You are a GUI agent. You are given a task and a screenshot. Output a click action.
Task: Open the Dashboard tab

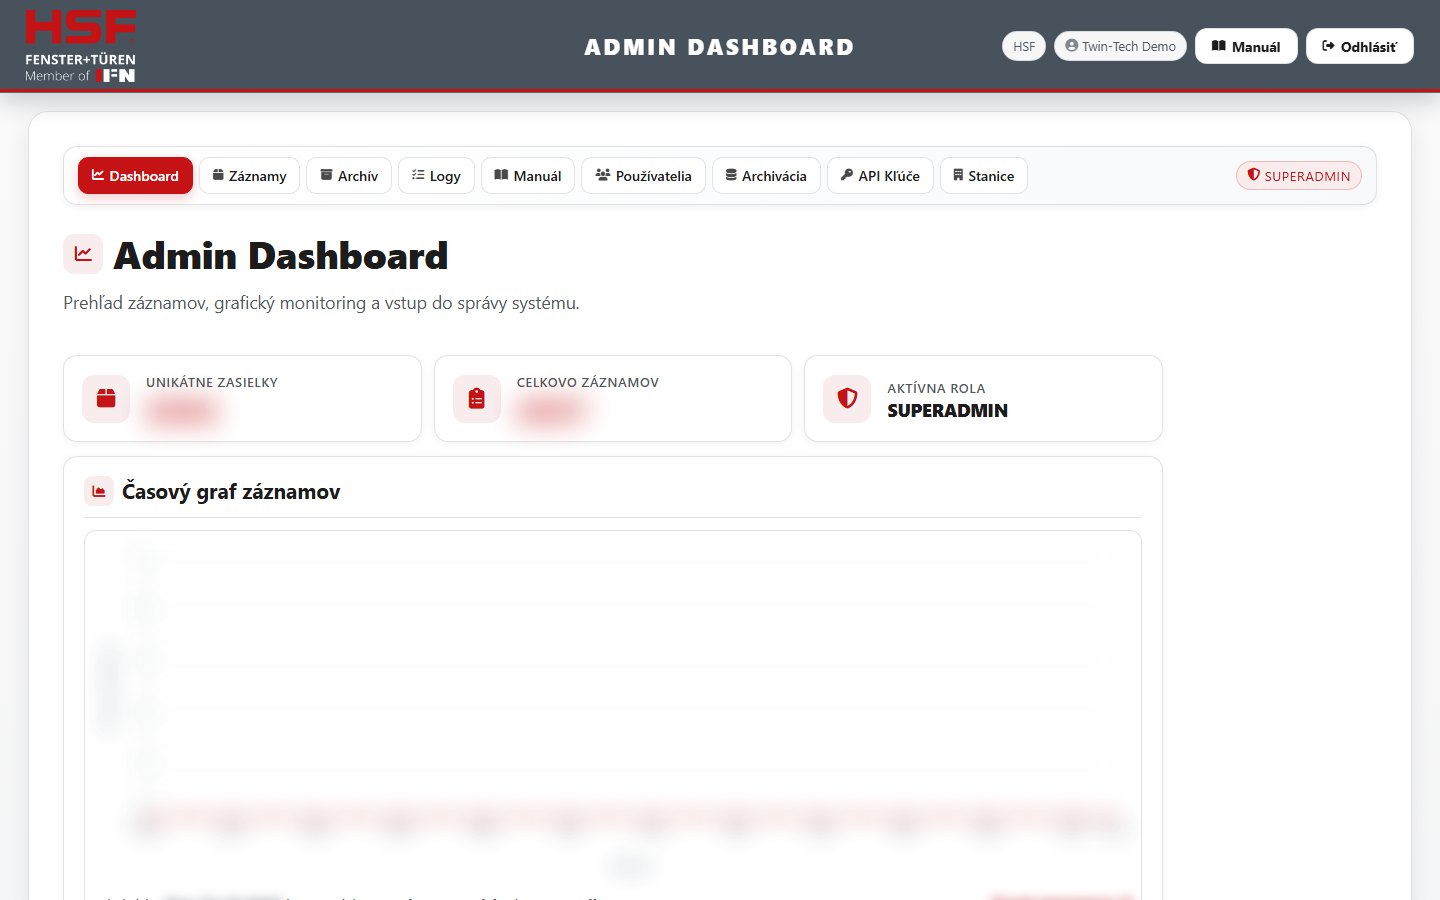pyautogui.click(x=135, y=176)
